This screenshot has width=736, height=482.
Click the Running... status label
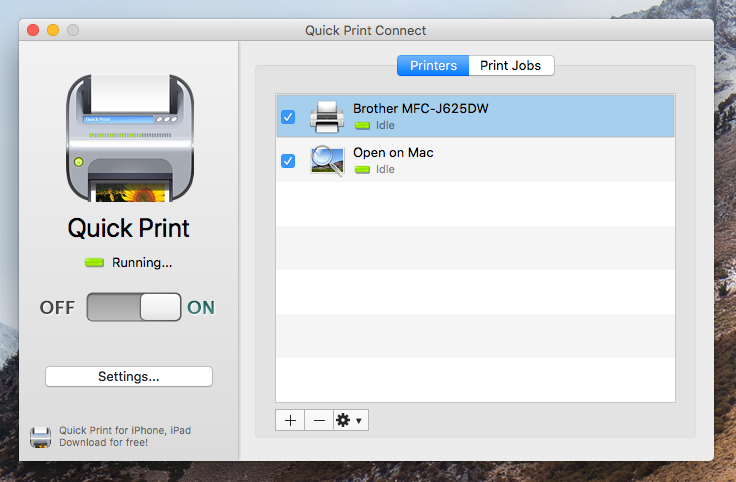[142, 263]
